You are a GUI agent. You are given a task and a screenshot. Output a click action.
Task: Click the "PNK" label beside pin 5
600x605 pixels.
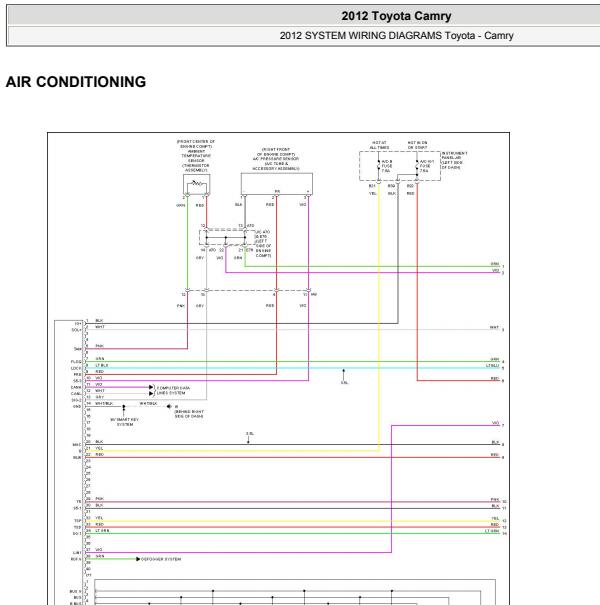(x=100, y=346)
